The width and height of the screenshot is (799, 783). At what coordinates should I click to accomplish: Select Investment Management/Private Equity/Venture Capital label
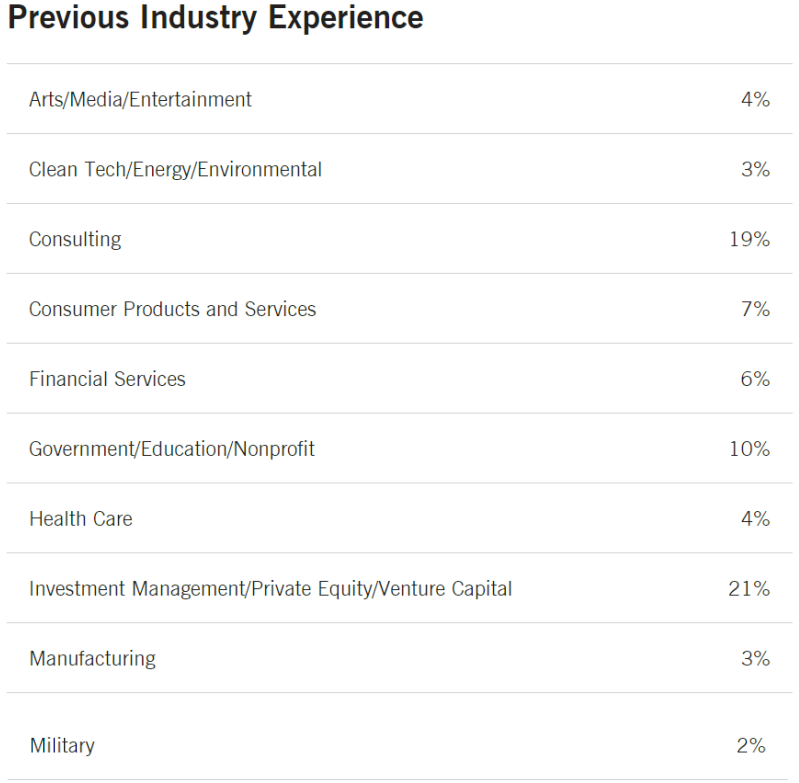(x=270, y=590)
